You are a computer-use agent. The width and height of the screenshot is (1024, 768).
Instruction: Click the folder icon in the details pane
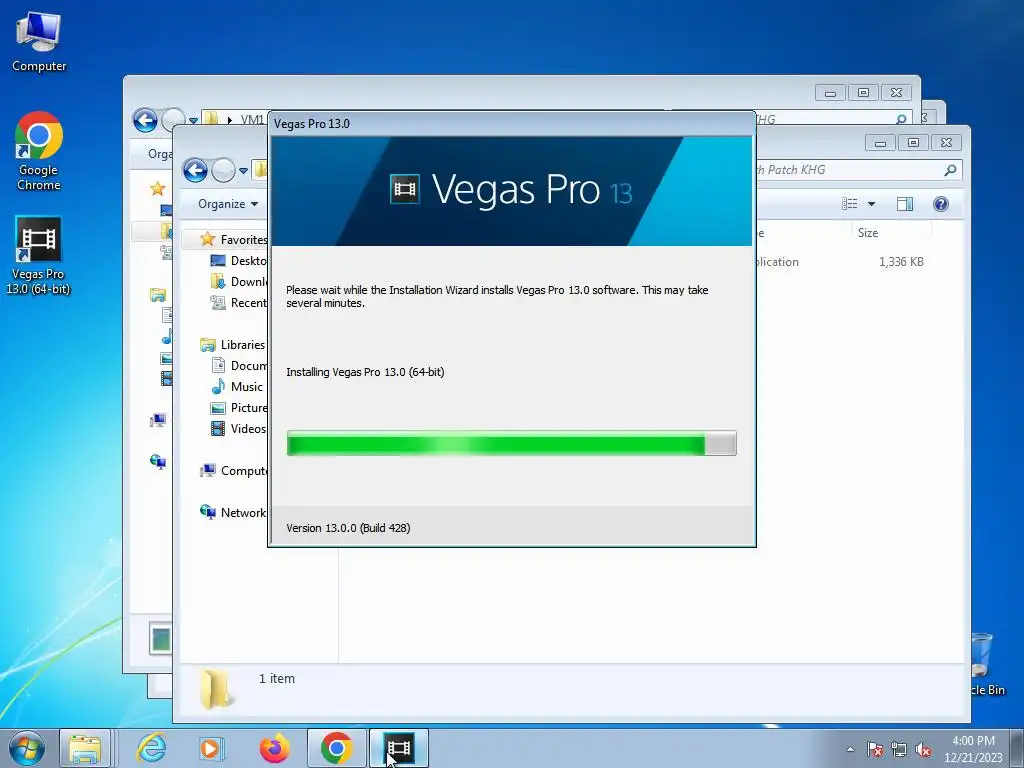216,689
